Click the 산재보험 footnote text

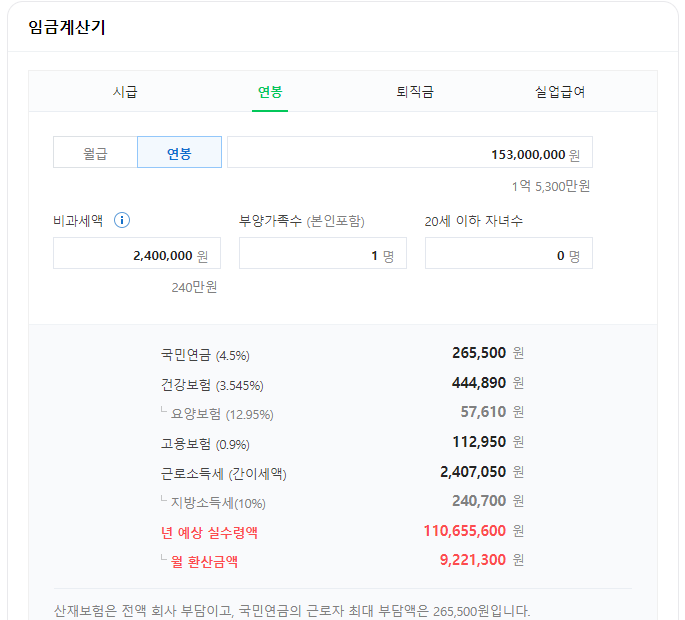click(292, 611)
